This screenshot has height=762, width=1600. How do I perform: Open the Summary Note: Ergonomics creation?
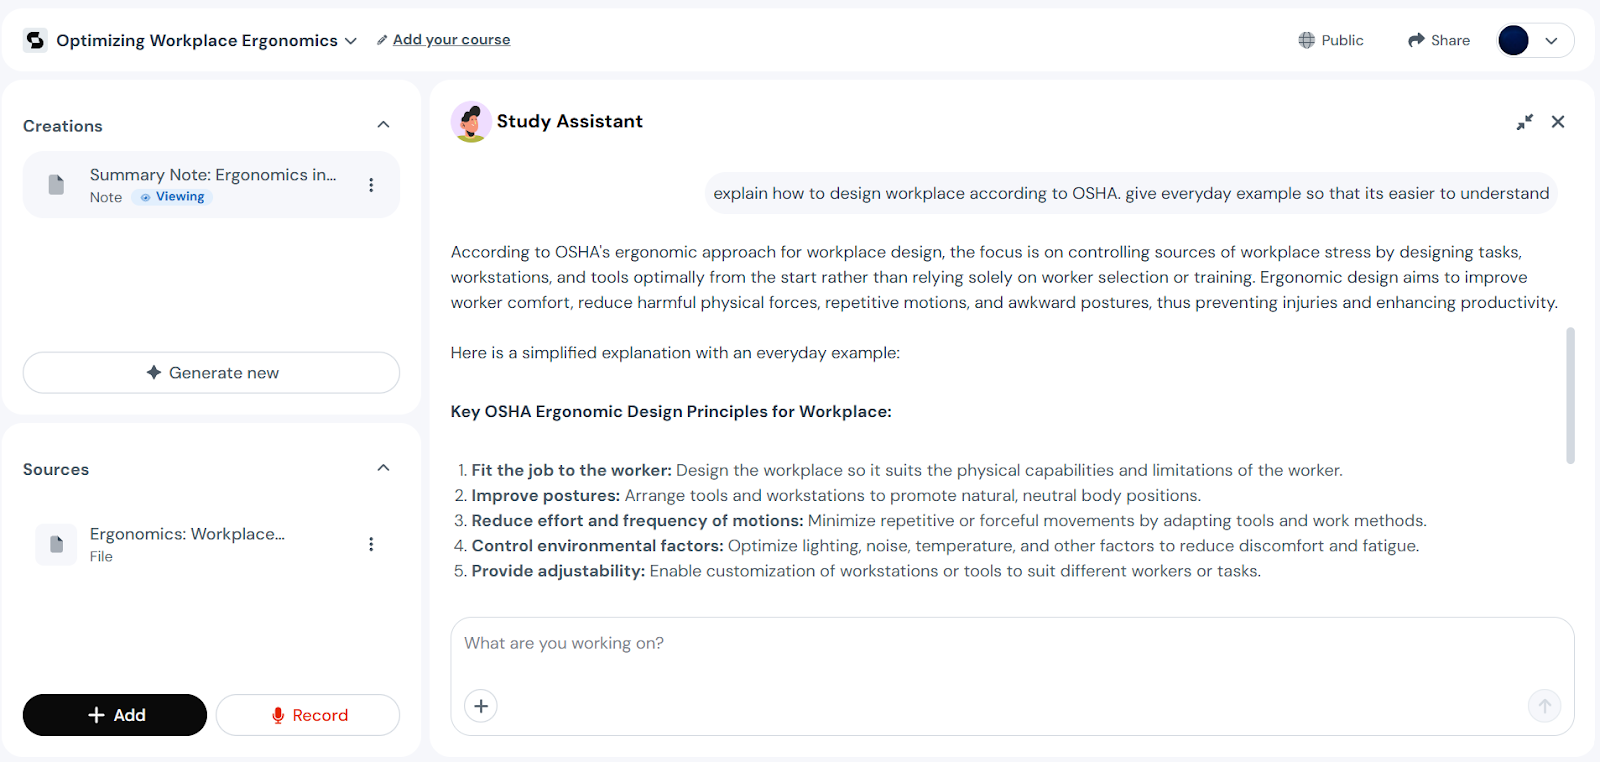pyautogui.click(x=212, y=175)
